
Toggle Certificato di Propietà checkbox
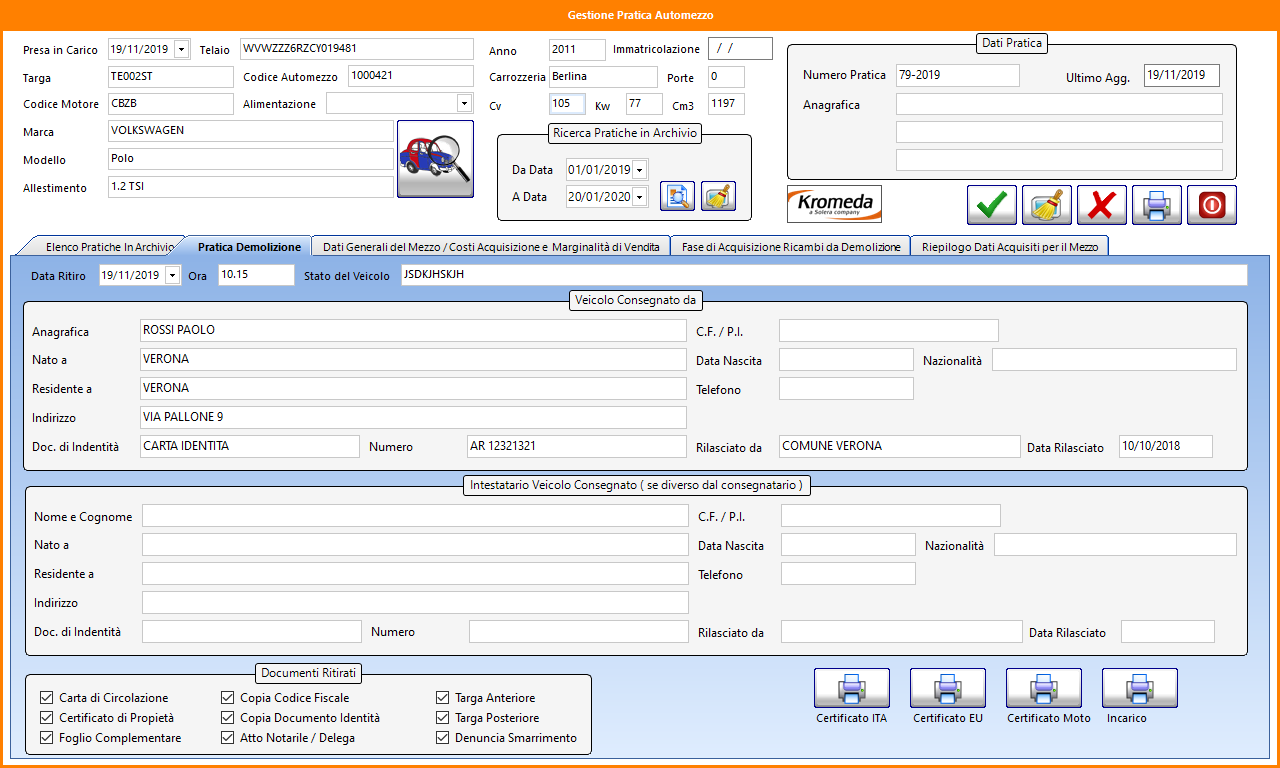pos(46,718)
